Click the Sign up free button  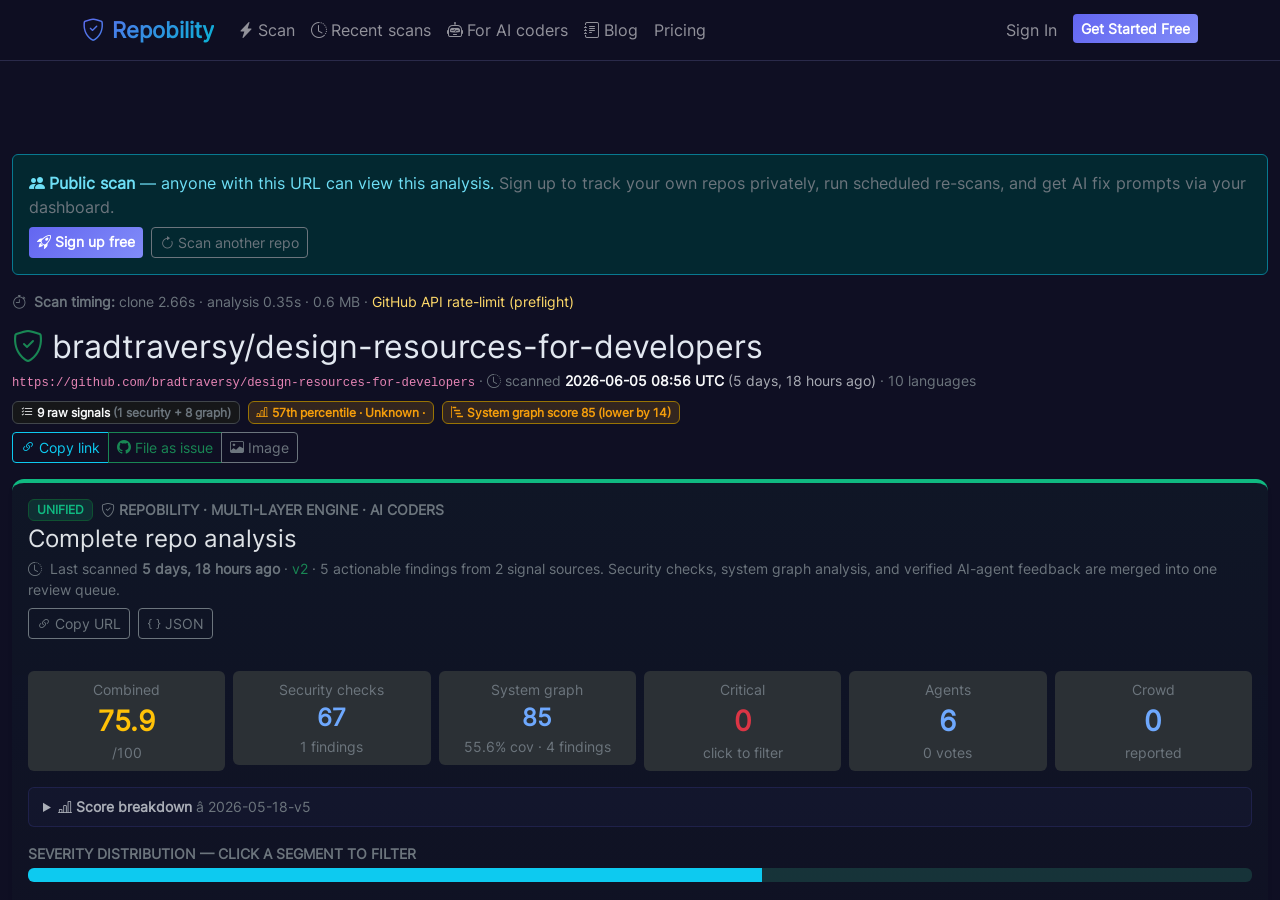tap(86, 242)
